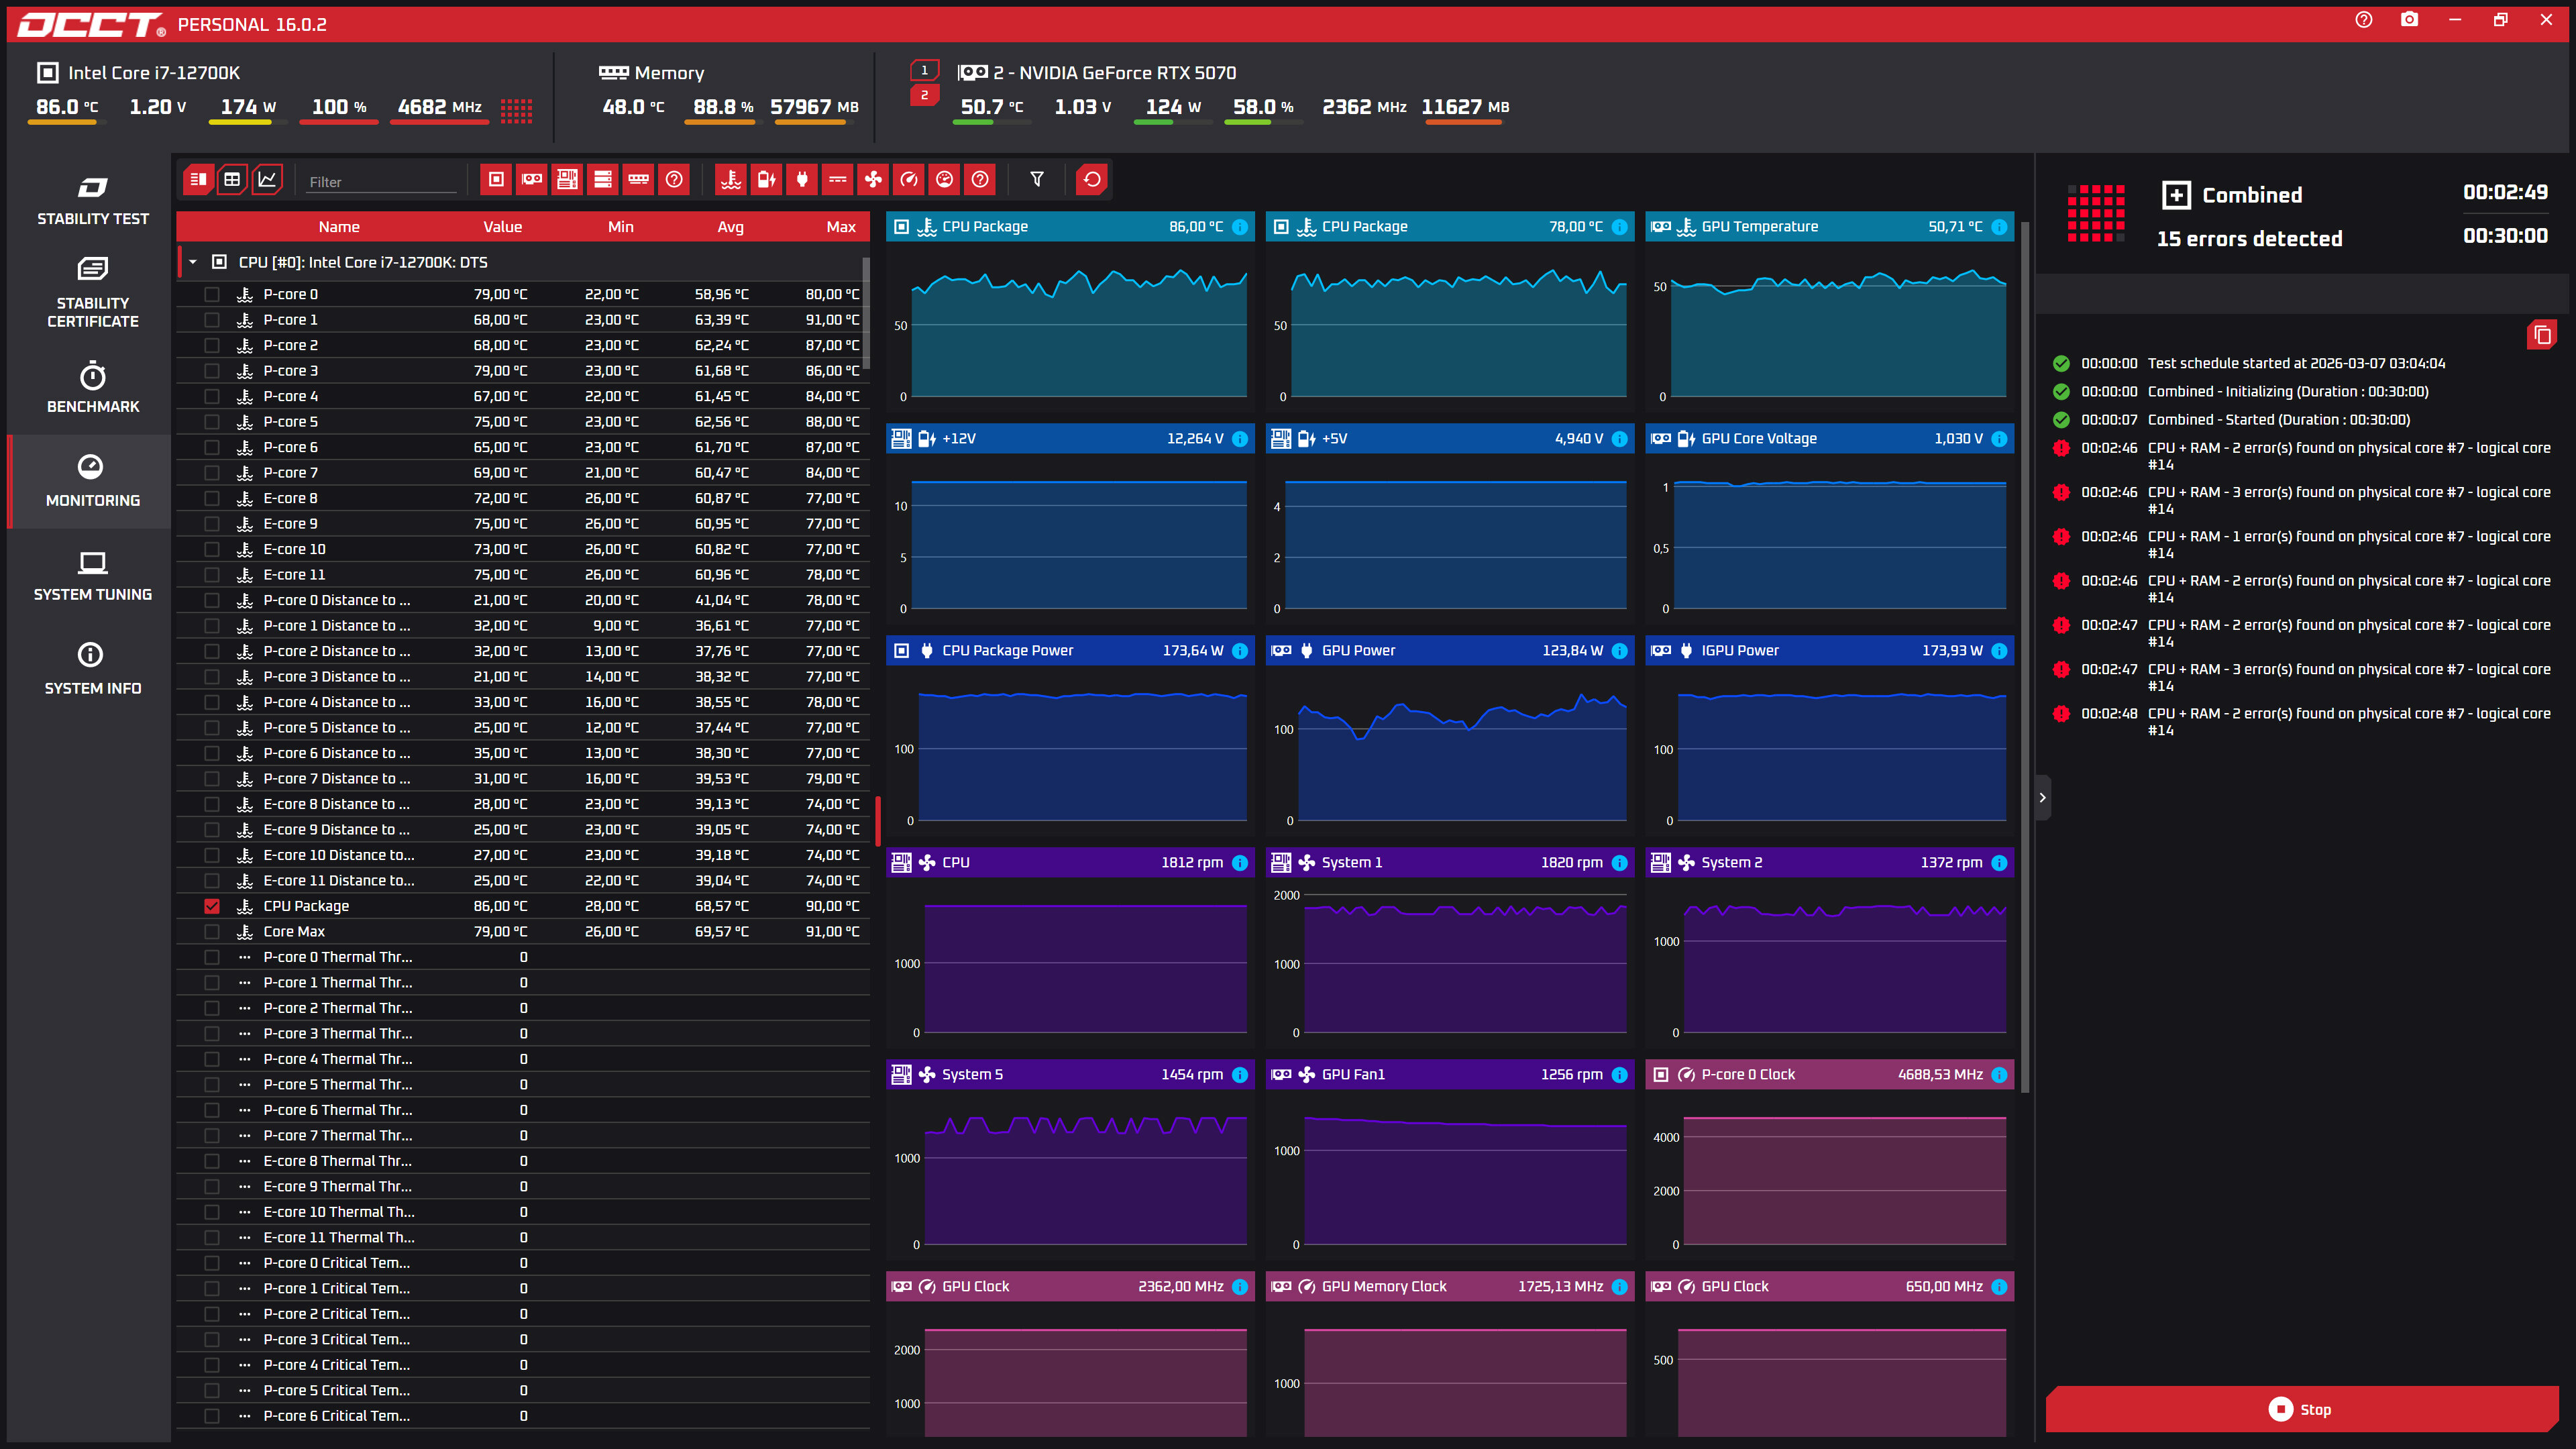The width and height of the screenshot is (2576, 1449).
Task: Open the Stability Test section
Action: click(x=92, y=200)
